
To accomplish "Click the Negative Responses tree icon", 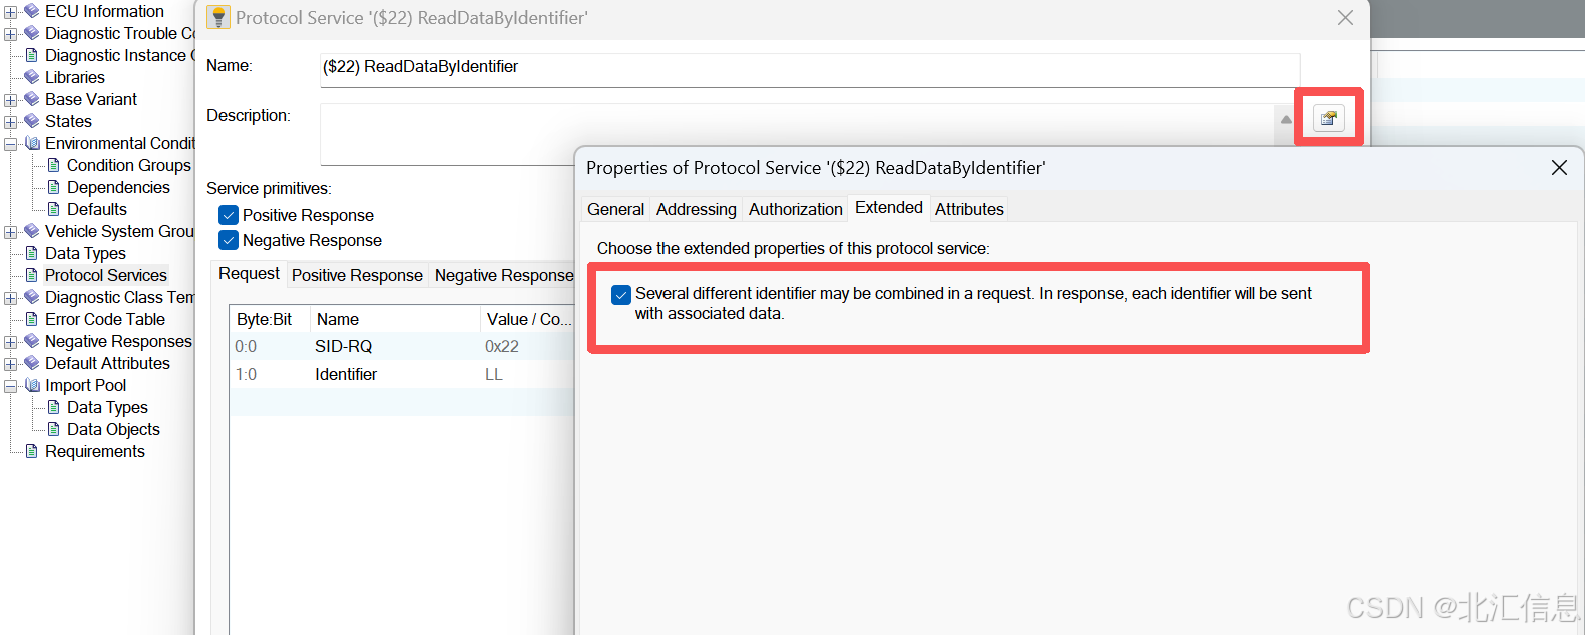I will [x=32, y=341].
